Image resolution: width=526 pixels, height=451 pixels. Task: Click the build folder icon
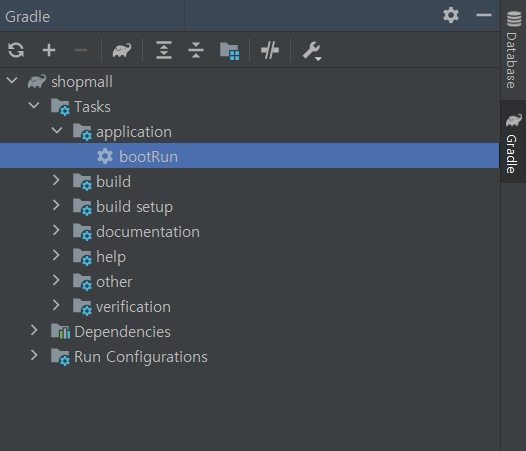click(x=82, y=182)
